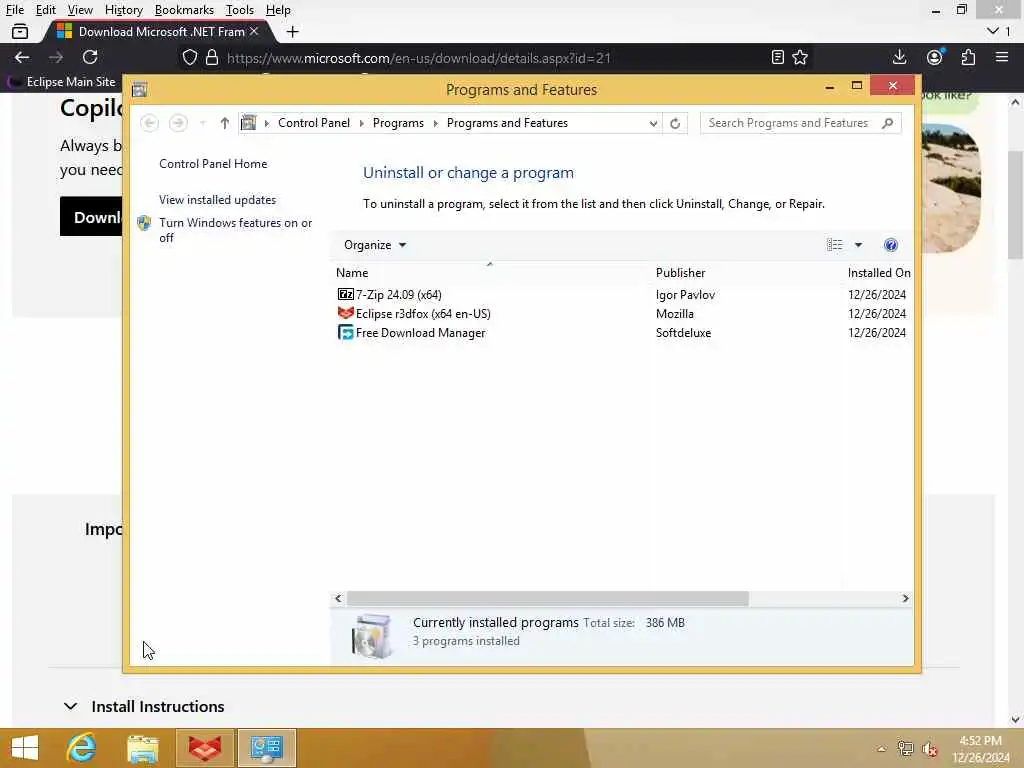The image size is (1024, 768).
Task: Open the Edit menu
Action: tap(46, 10)
